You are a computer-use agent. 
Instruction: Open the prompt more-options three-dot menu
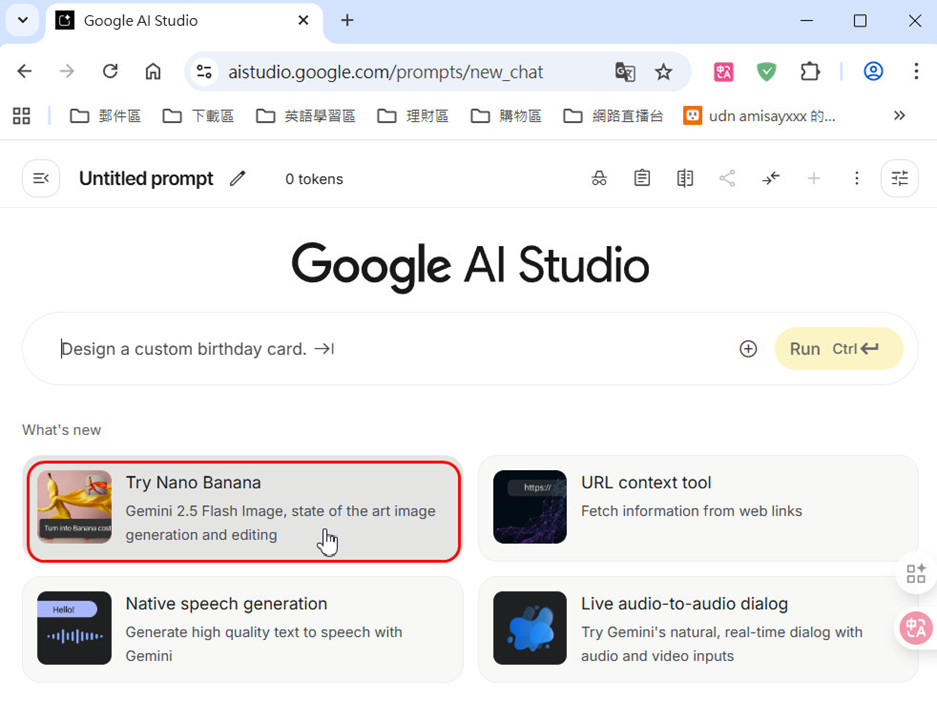pos(856,178)
